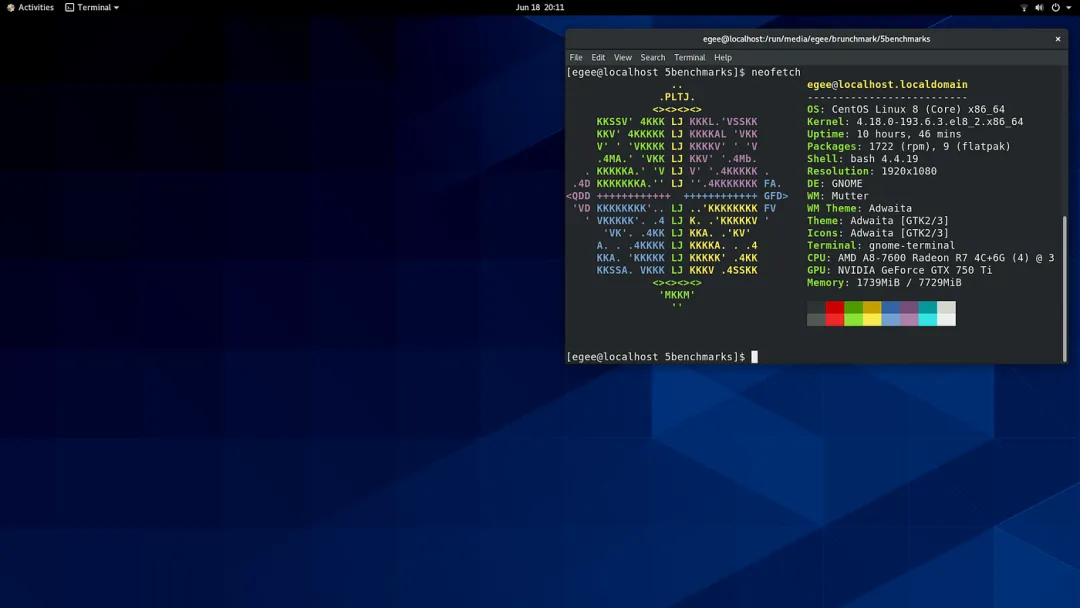Close the terminal window with the X
The image size is (1080, 608).
click(x=1057, y=39)
